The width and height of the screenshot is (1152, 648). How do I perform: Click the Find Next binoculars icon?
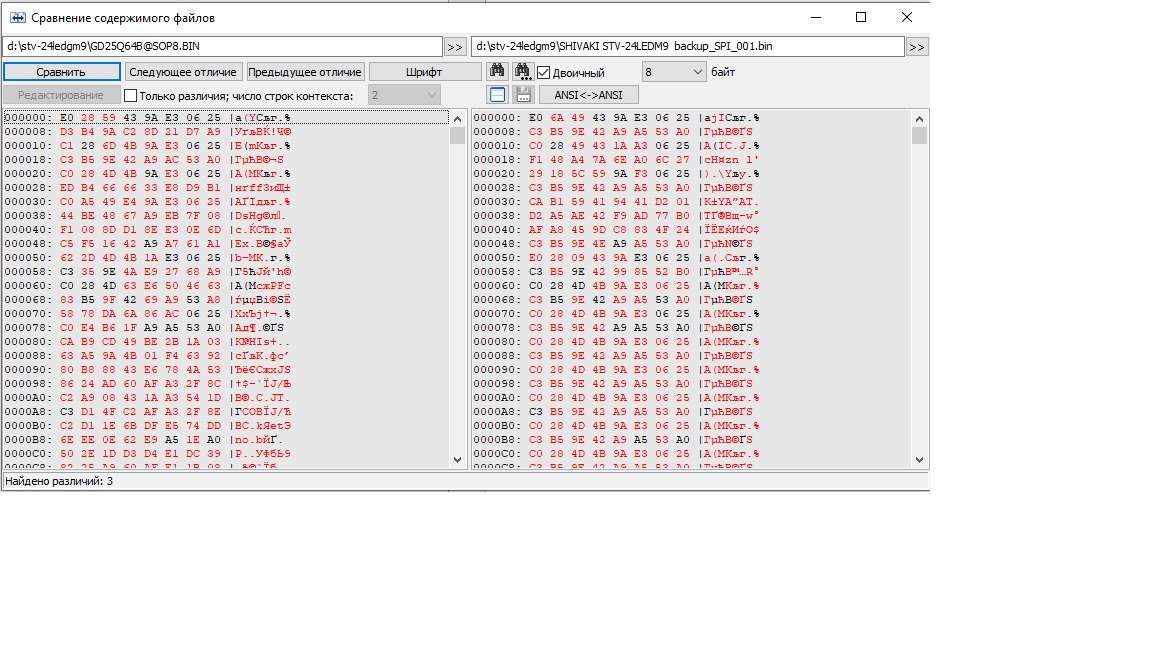pyautogui.click(x=522, y=71)
